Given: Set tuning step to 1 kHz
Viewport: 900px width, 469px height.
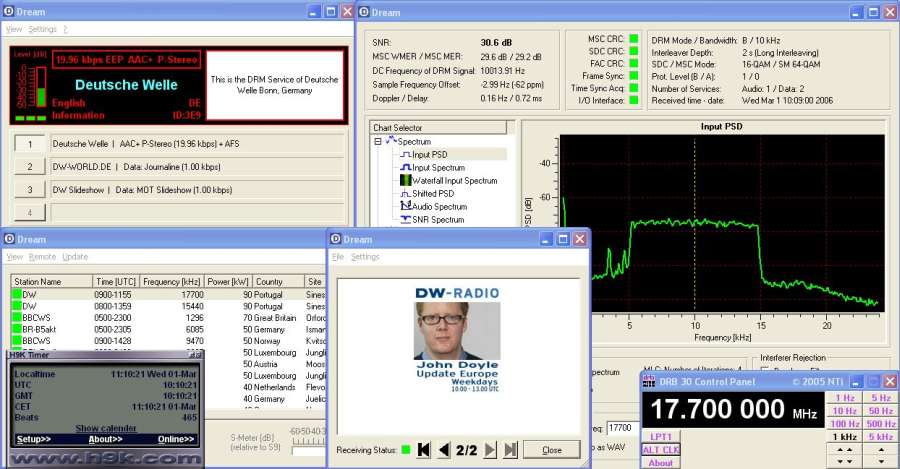Looking at the screenshot, I should (844, 437).
